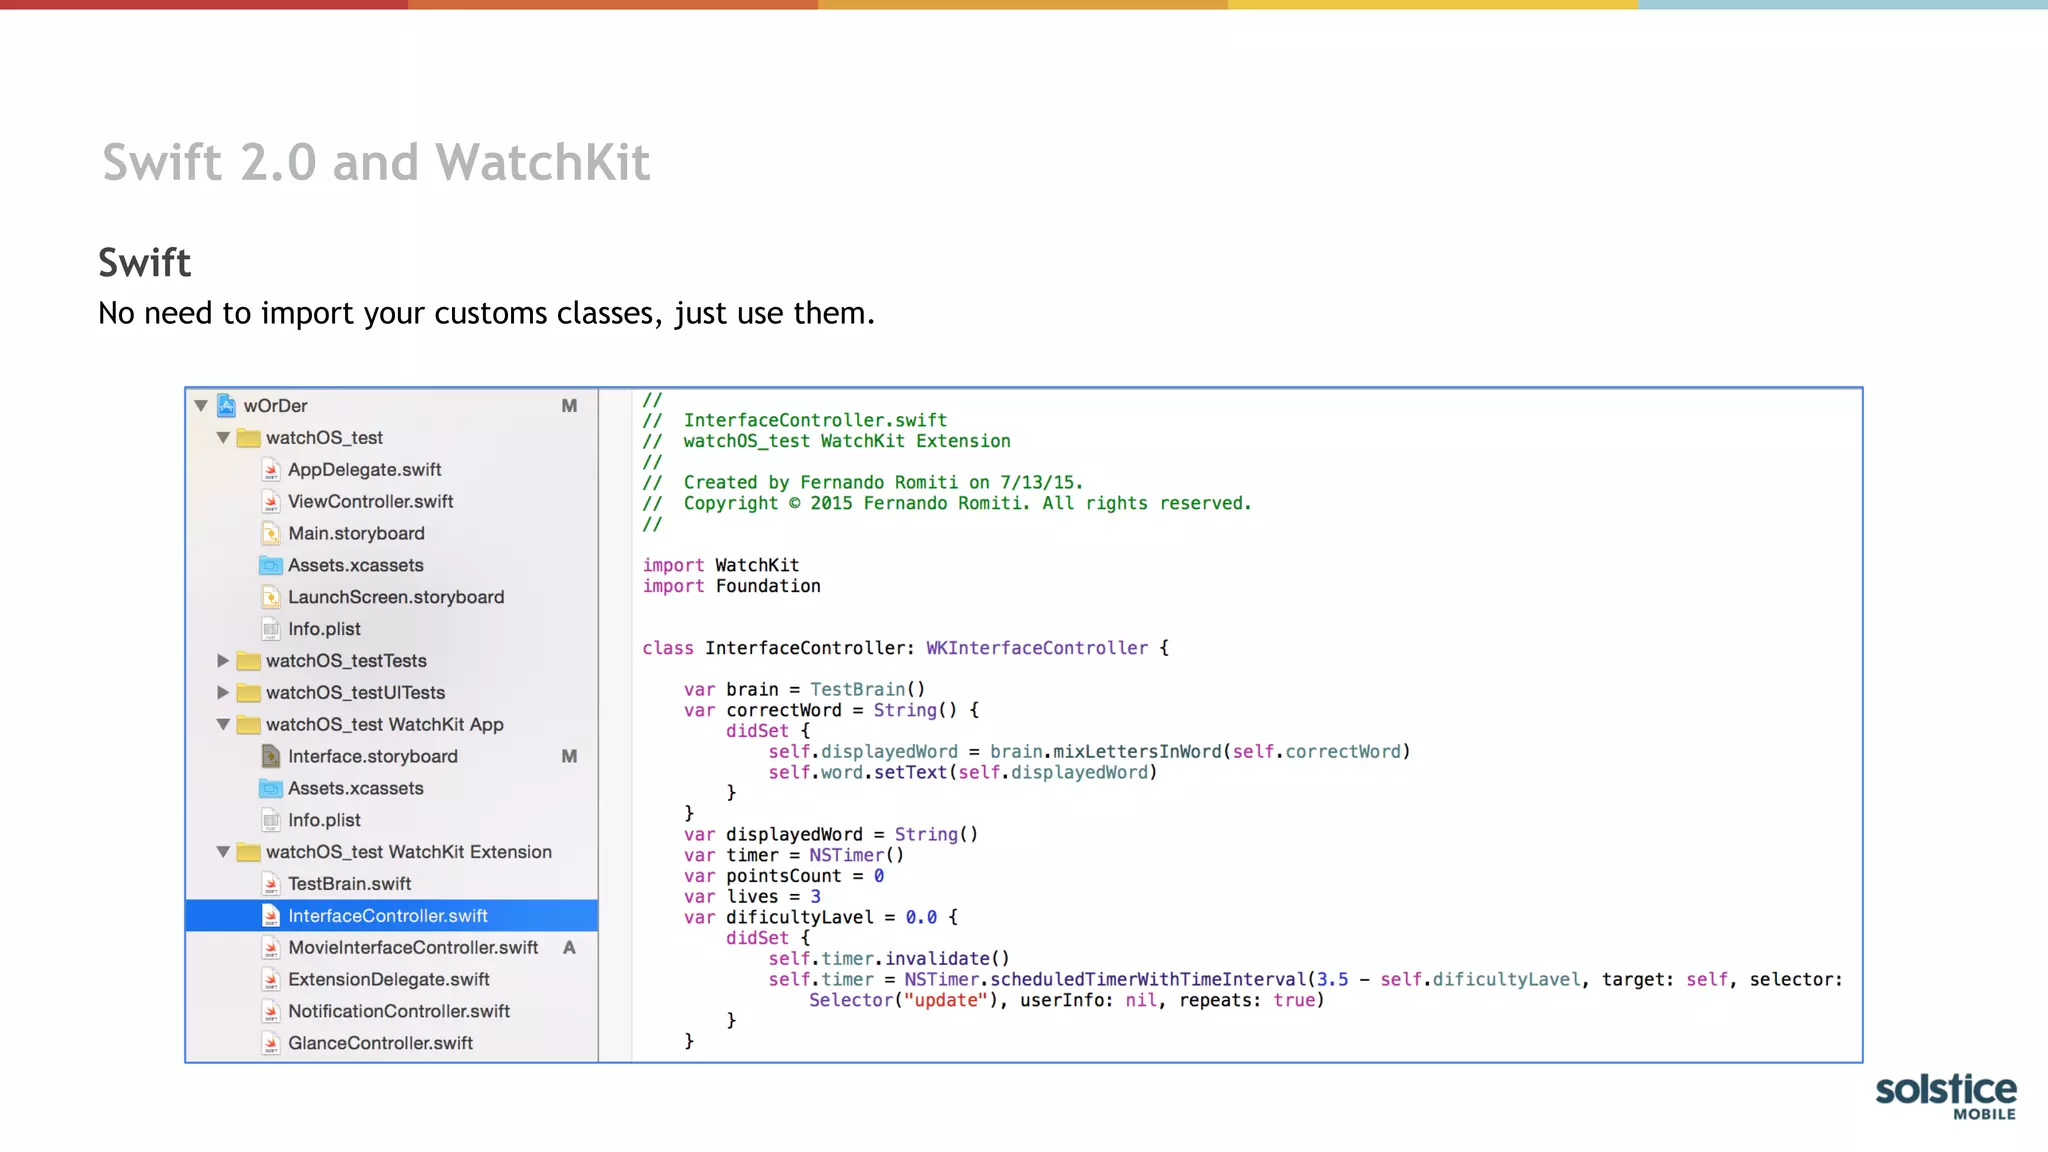Select the watchOS_testTests group name

pyautogui.click(x=346, y=661)
